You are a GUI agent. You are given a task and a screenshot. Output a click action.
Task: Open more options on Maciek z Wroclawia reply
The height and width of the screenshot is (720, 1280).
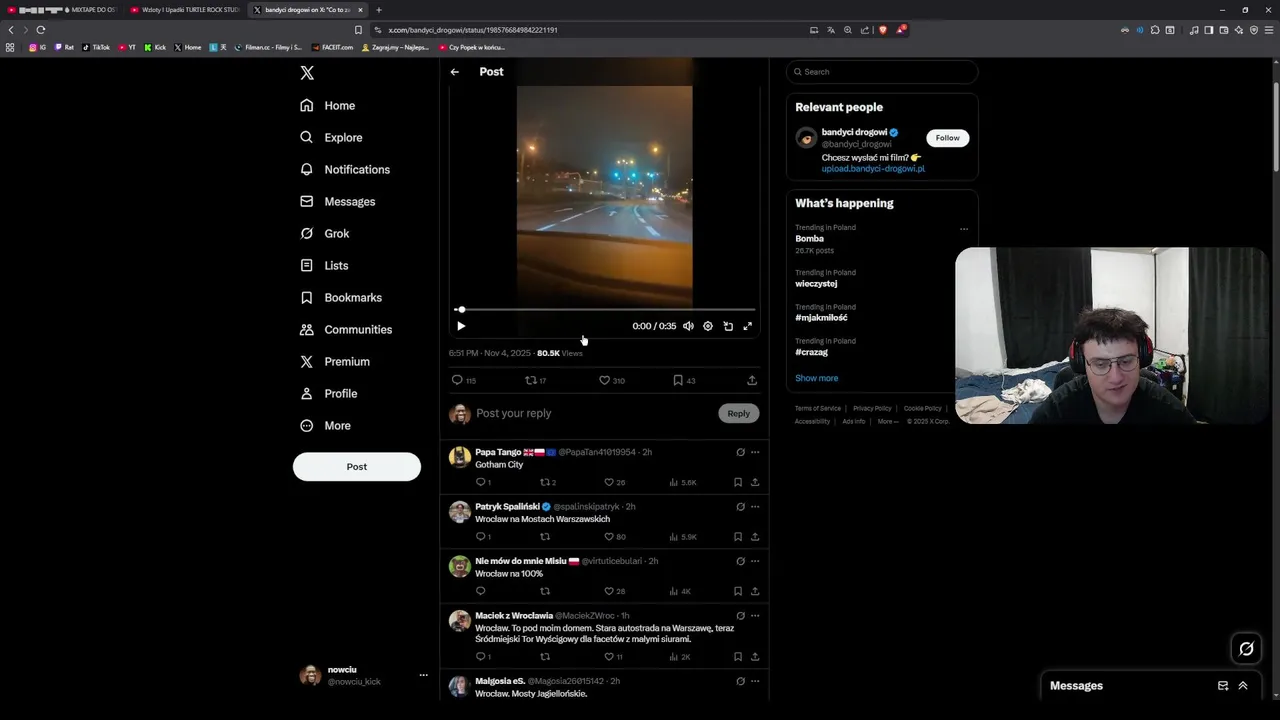pyautogui.click(x=755, y=616)
